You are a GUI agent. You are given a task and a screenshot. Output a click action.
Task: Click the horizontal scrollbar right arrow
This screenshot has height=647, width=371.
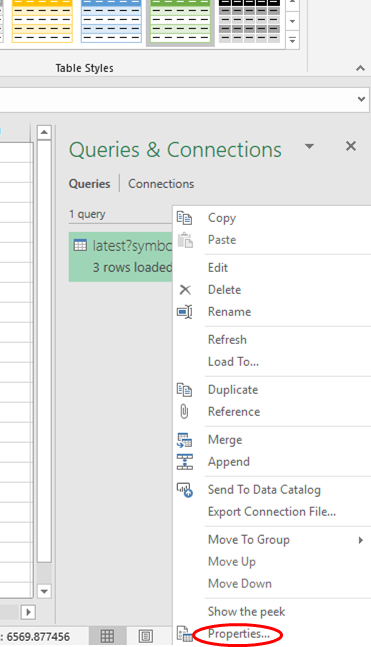pos(28,612)
